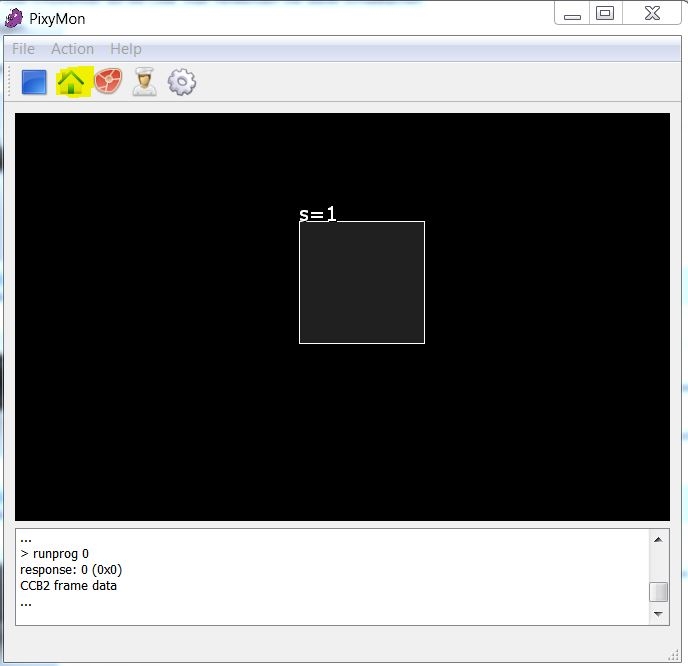Open the Action menu
Screen dimensions: 688x666
(x=72, y=49)
